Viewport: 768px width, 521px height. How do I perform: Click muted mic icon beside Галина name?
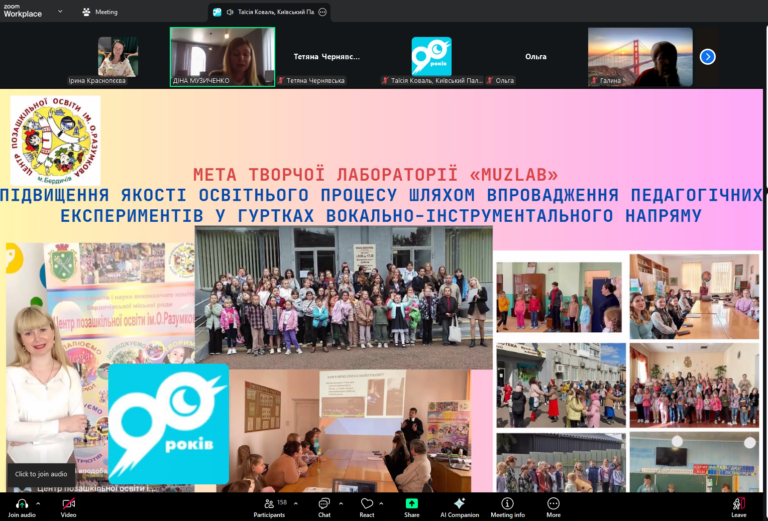point(594,80)
